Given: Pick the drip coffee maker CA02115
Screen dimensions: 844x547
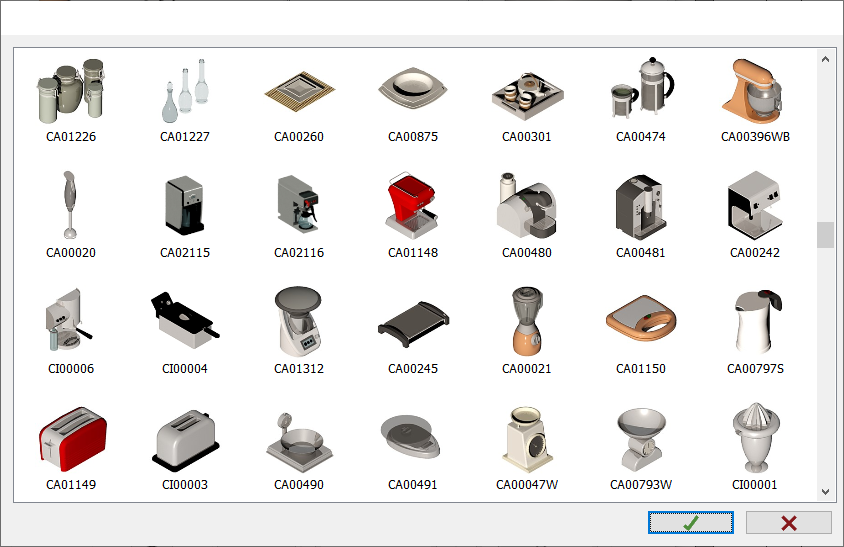Looking at the screenshot, I should [x=184, y=205].
